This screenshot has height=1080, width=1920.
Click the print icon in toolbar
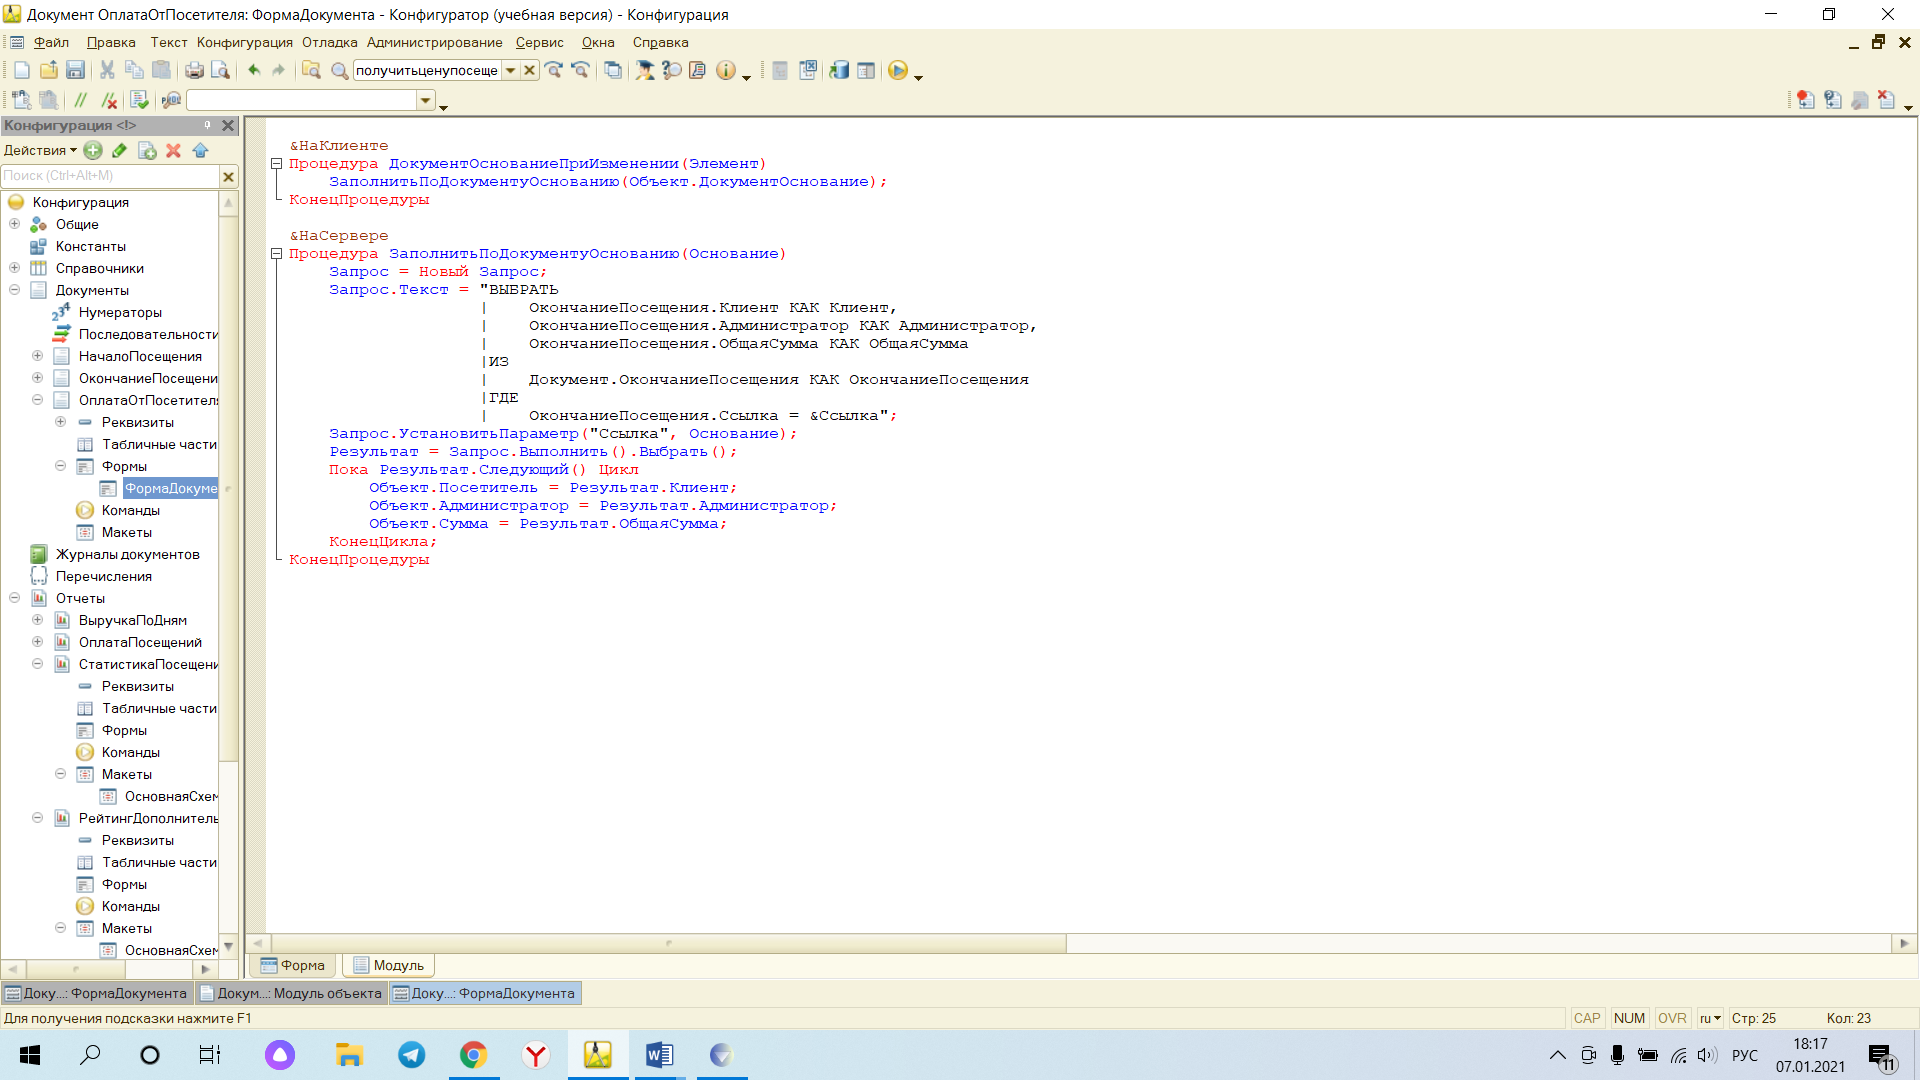(x=194, y=70)
